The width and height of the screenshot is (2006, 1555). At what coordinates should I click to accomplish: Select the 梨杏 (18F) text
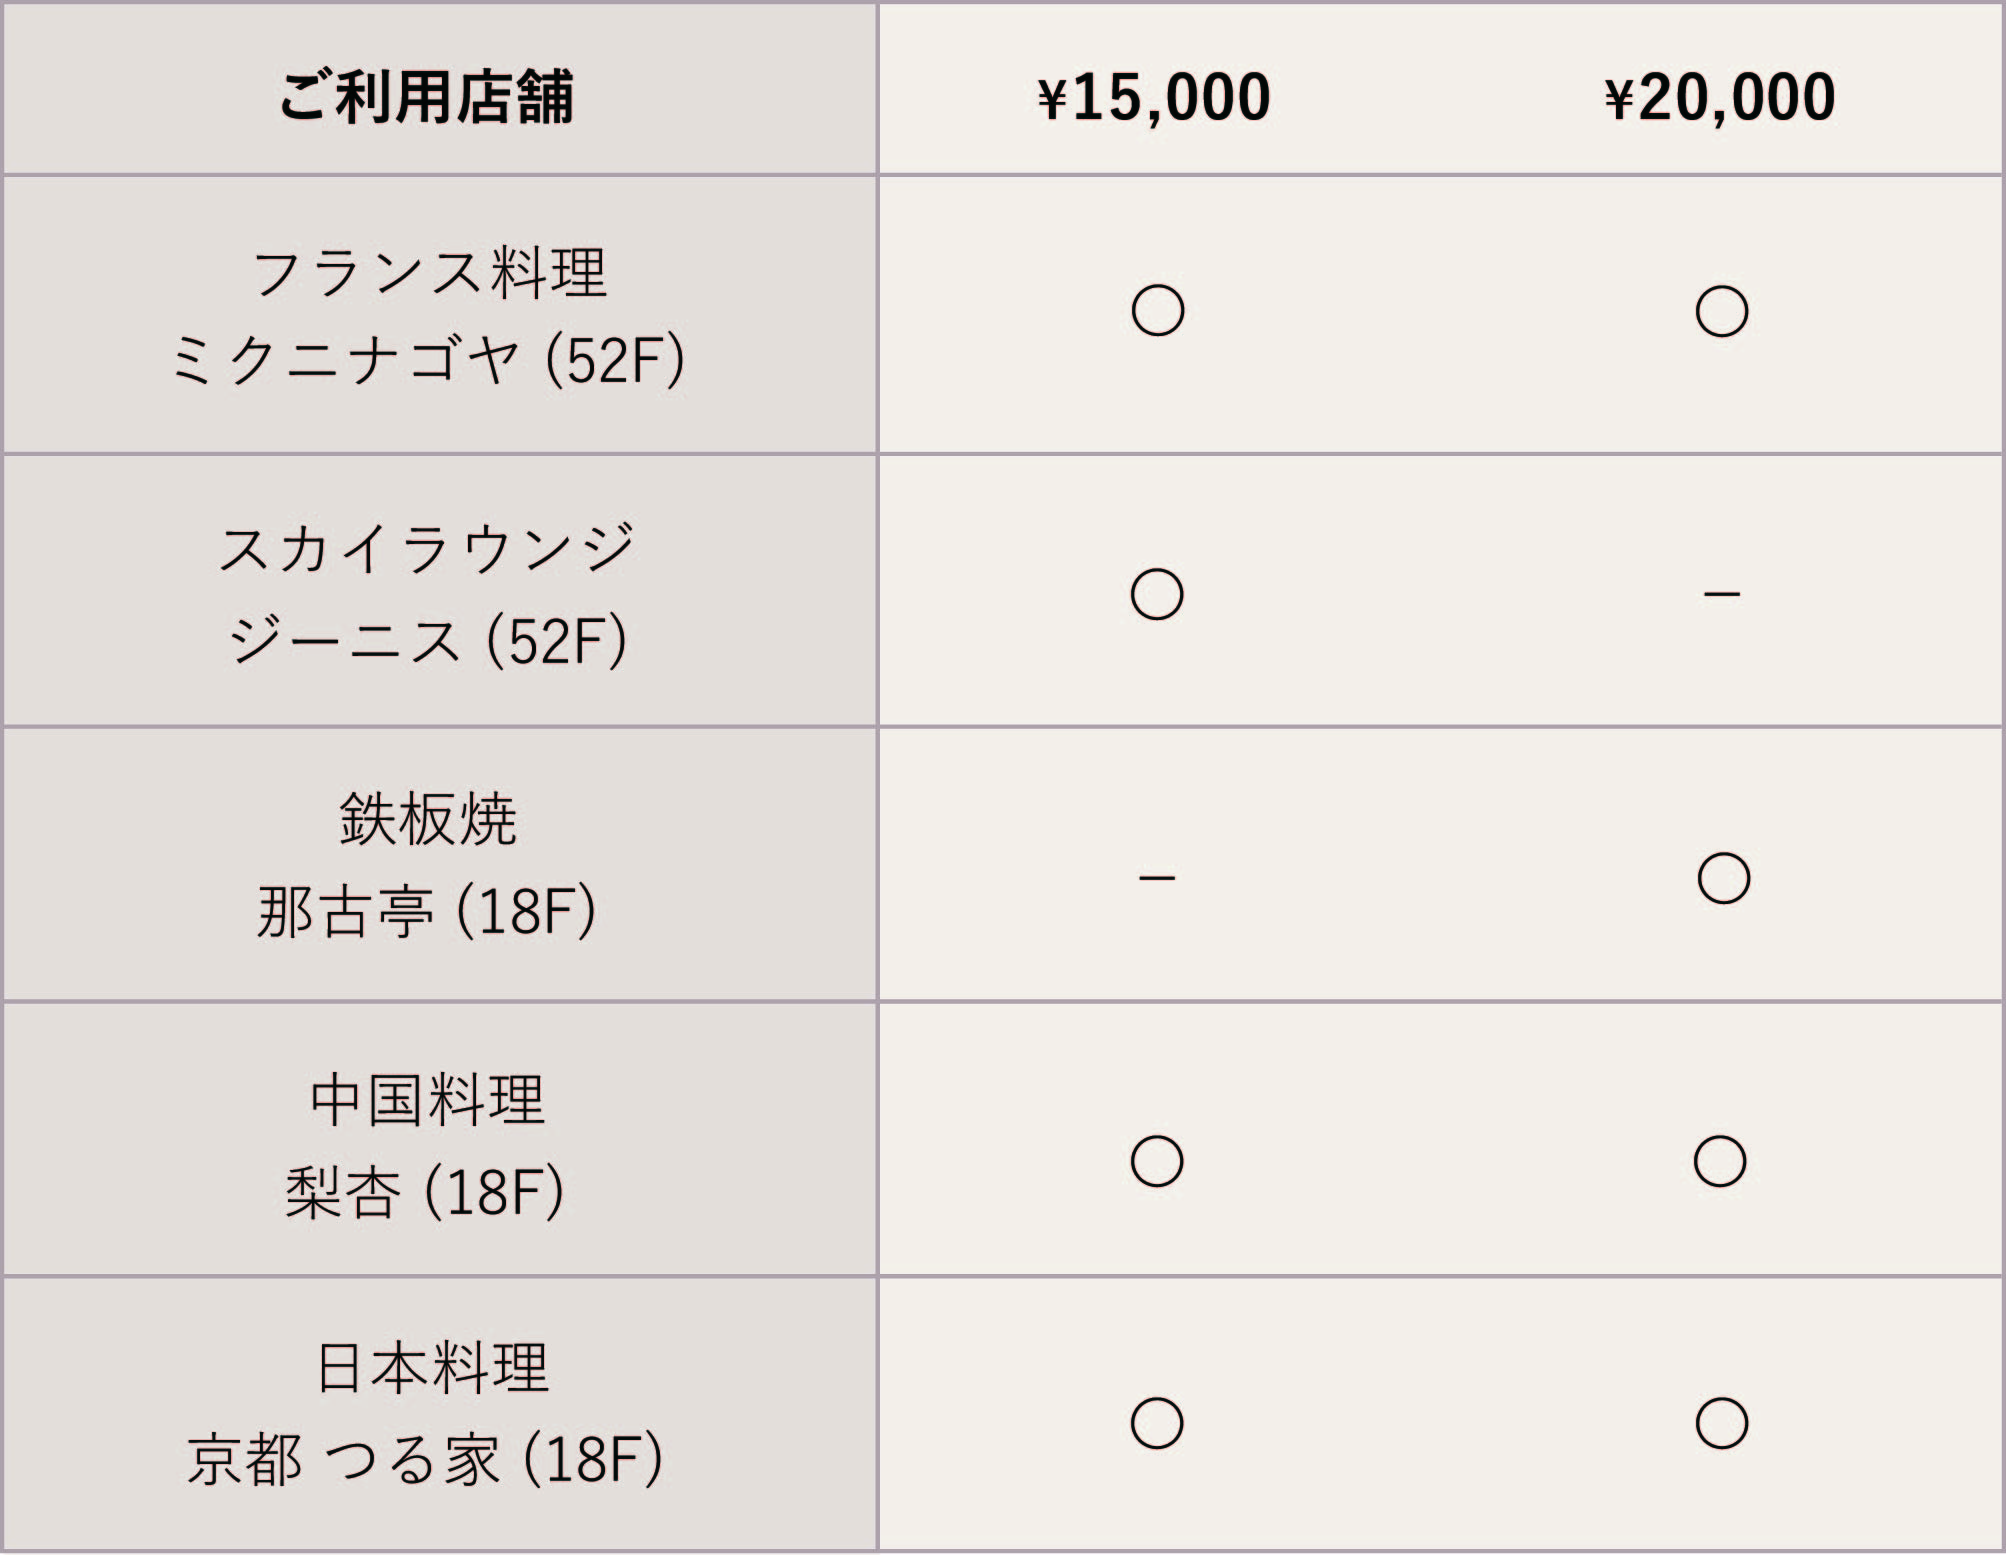click(425, 1192)
